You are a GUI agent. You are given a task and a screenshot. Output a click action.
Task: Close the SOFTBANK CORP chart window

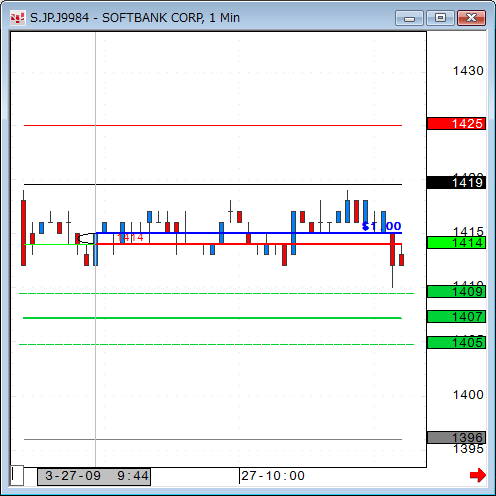[471, 18]
